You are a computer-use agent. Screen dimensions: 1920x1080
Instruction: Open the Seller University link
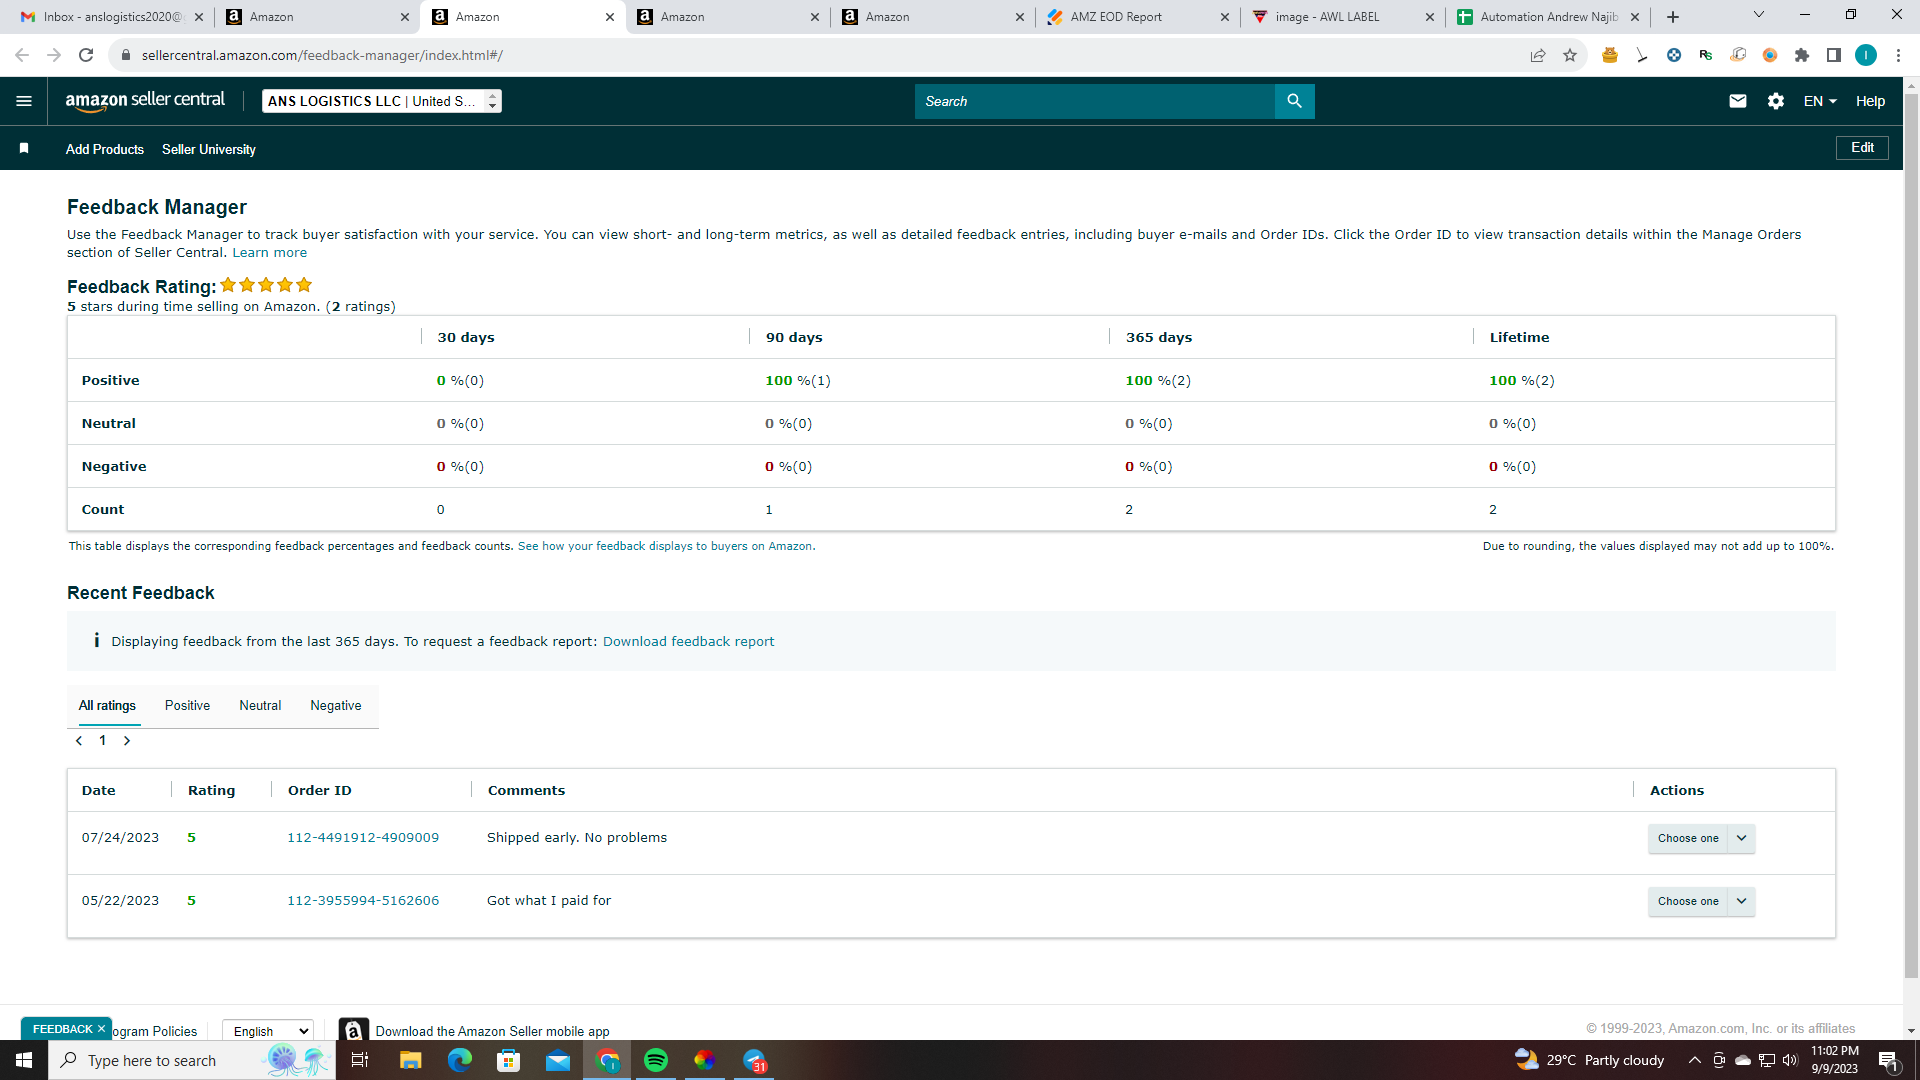click(209, 149)
